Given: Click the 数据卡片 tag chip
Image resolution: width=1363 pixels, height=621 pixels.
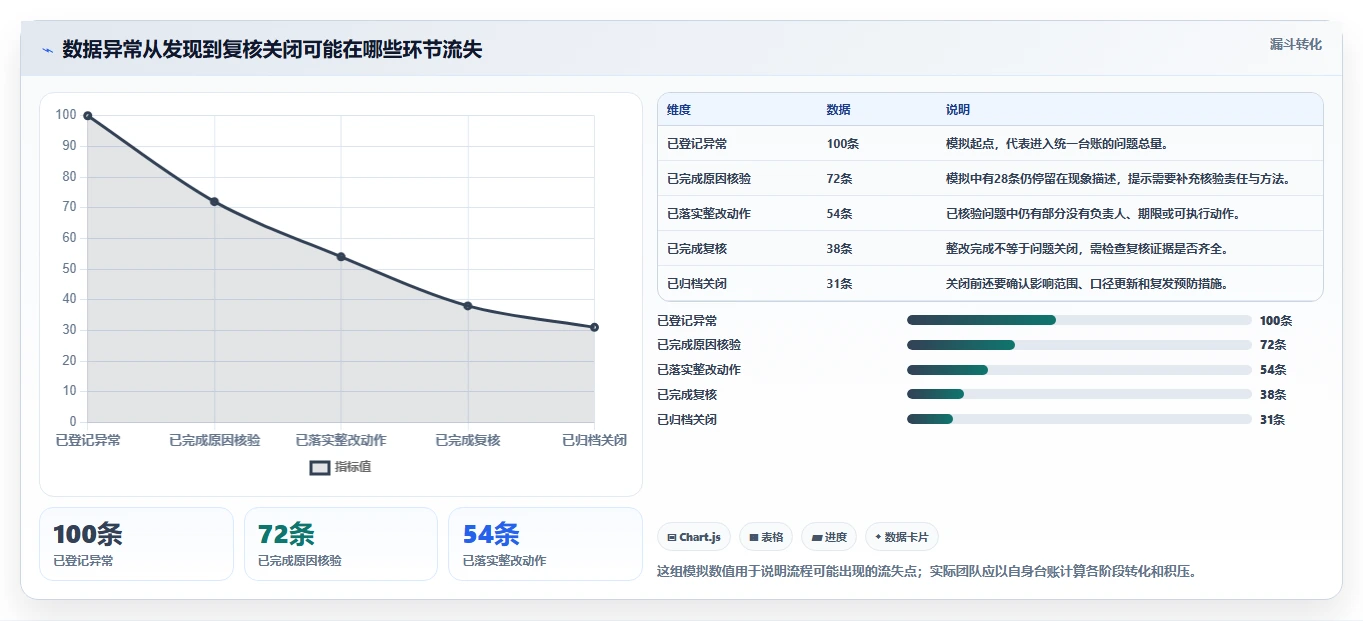Looking at the screenshot, I should pos(902,537).
